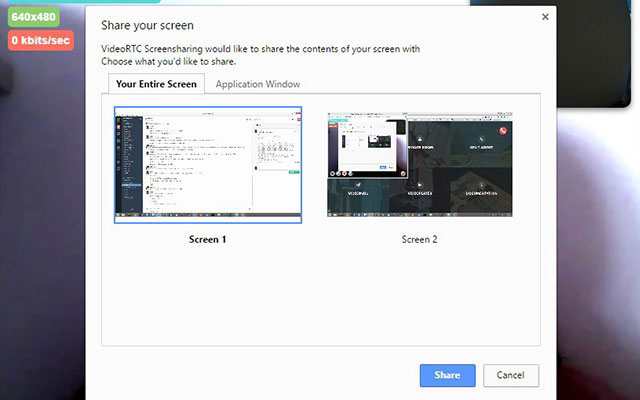Click the 640x480 resolution badge
This screenshot has width=640, height=400.
coord(33,17)
